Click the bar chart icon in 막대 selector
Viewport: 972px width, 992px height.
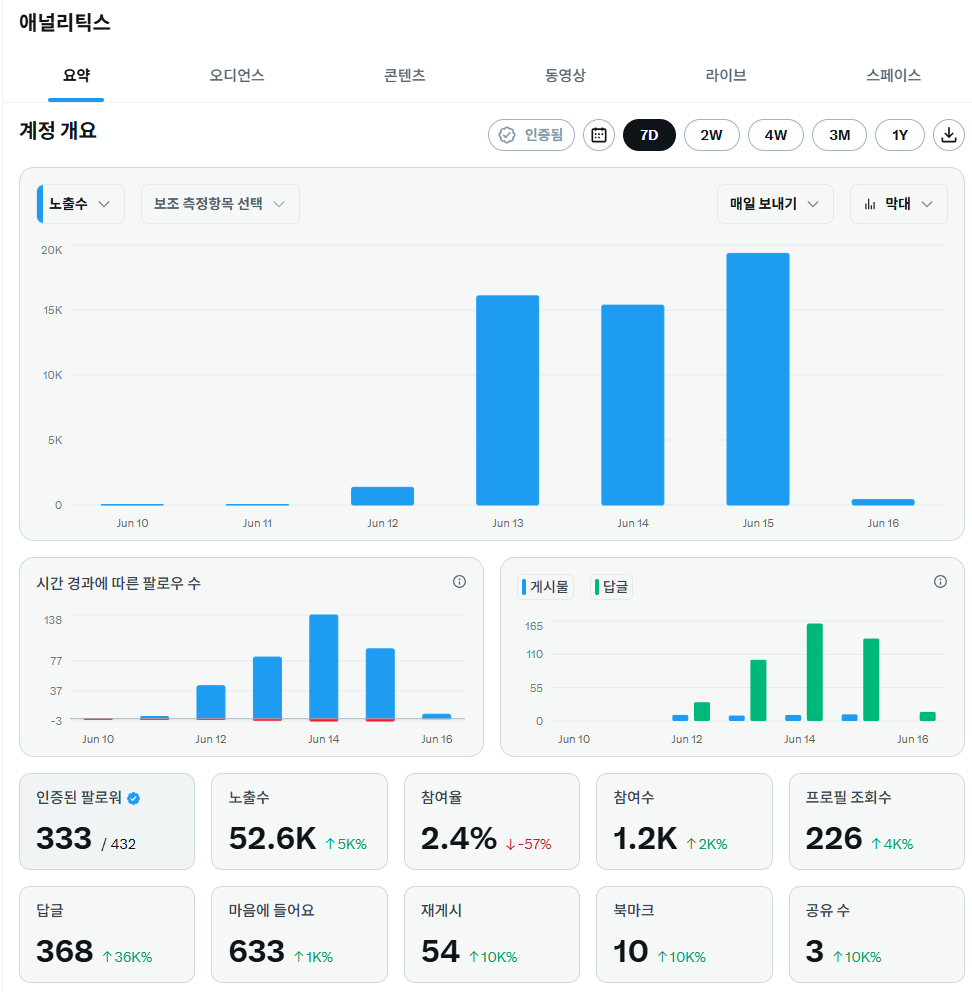(870, 204)
